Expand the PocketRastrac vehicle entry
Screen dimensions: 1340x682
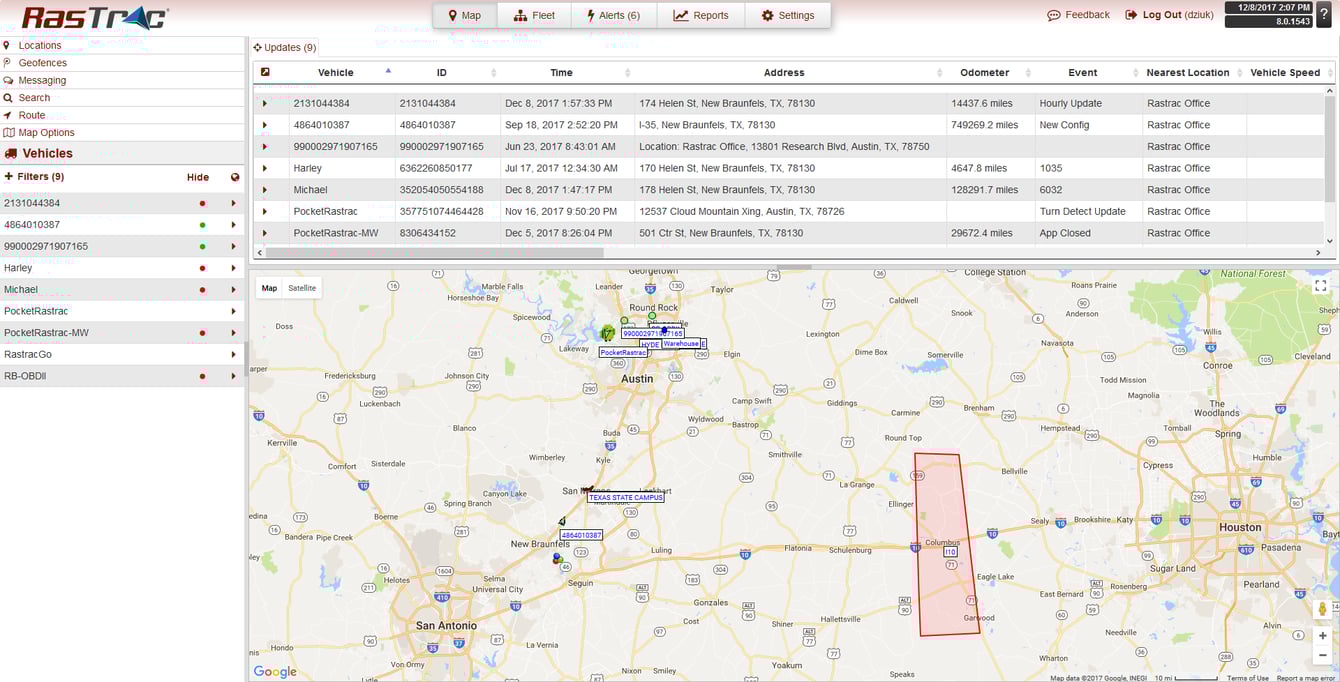[233, 311]
